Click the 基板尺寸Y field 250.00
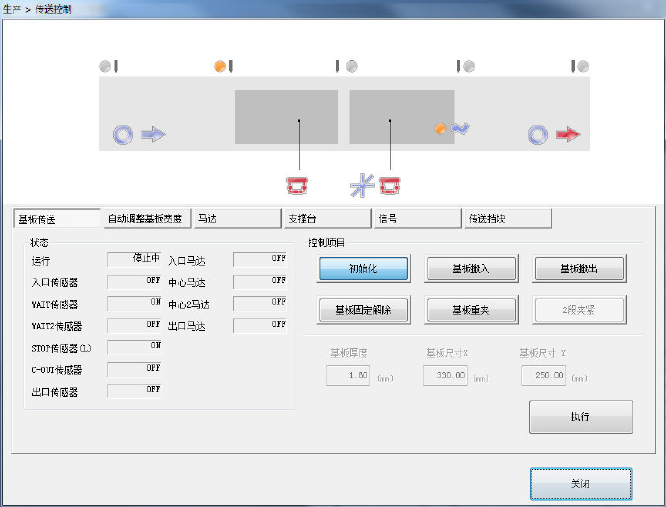Image resolution: width=666 pixels, height=507 pixels. (x=544, y=375)
